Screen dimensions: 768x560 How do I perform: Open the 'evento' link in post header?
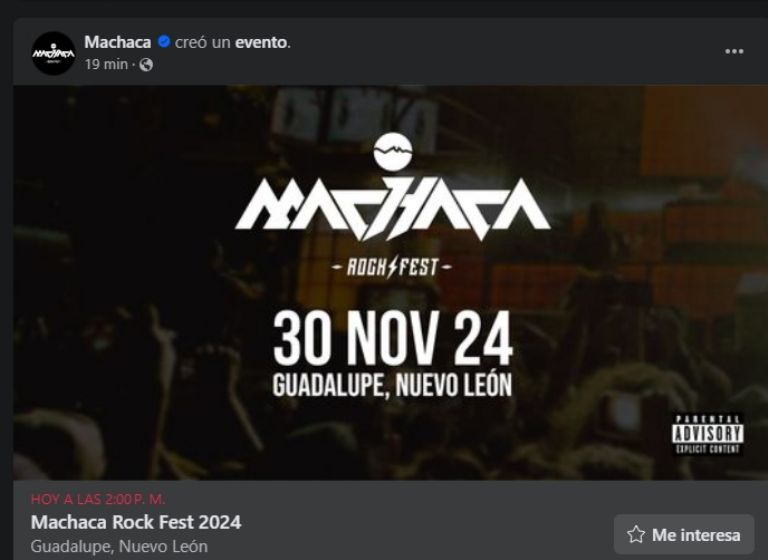pos(261,42)
